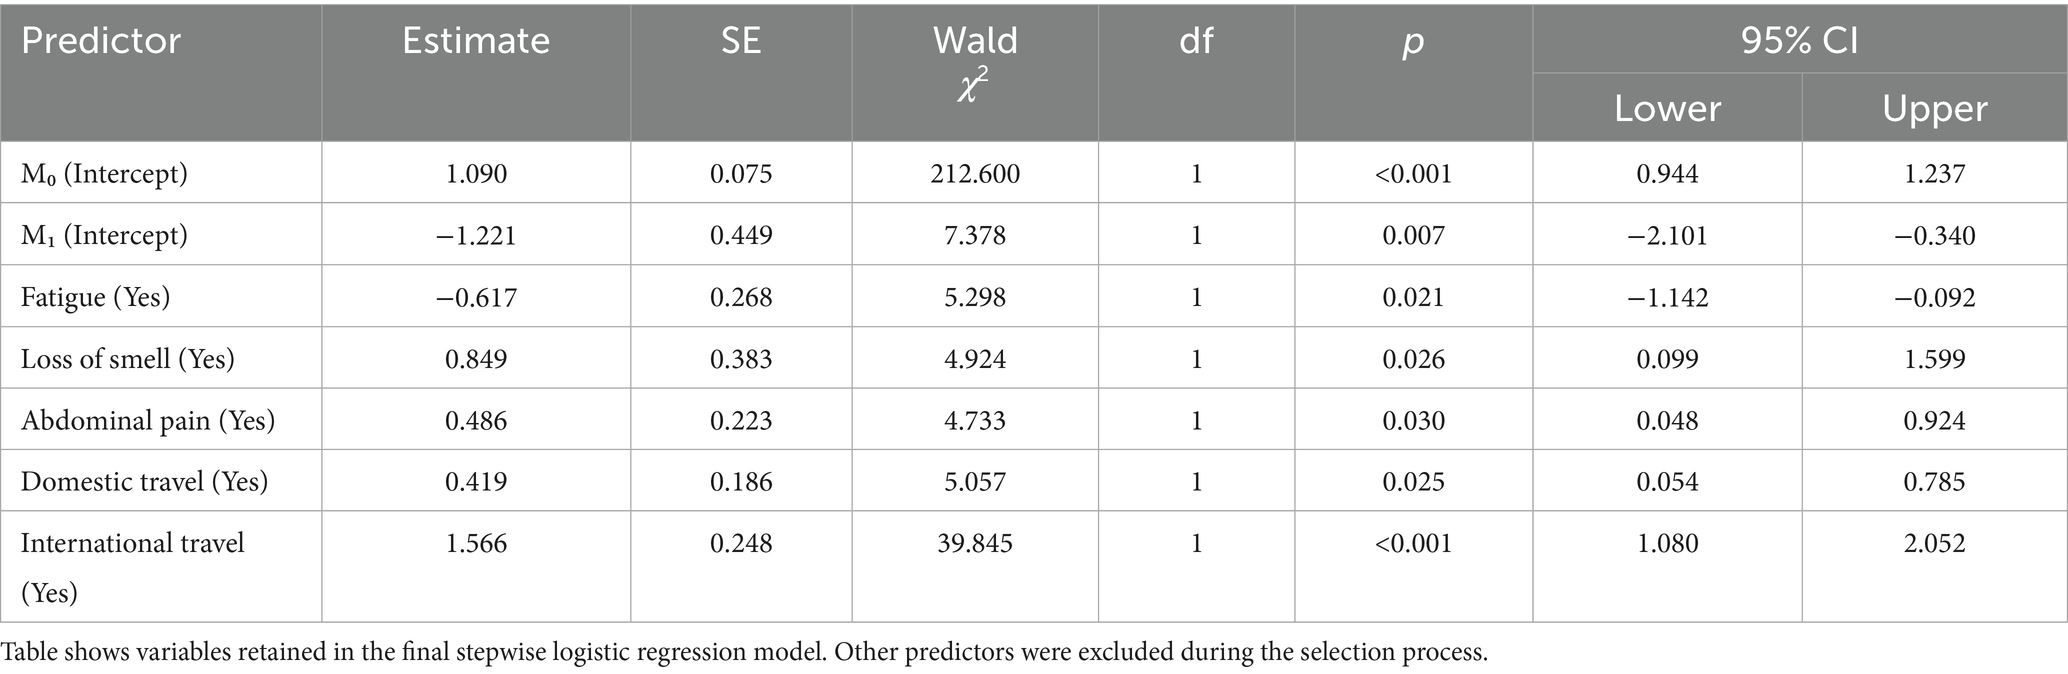Click the Upper sub-column header
This screenshot has height=674, width=2068.
[x=1934, y=108]
